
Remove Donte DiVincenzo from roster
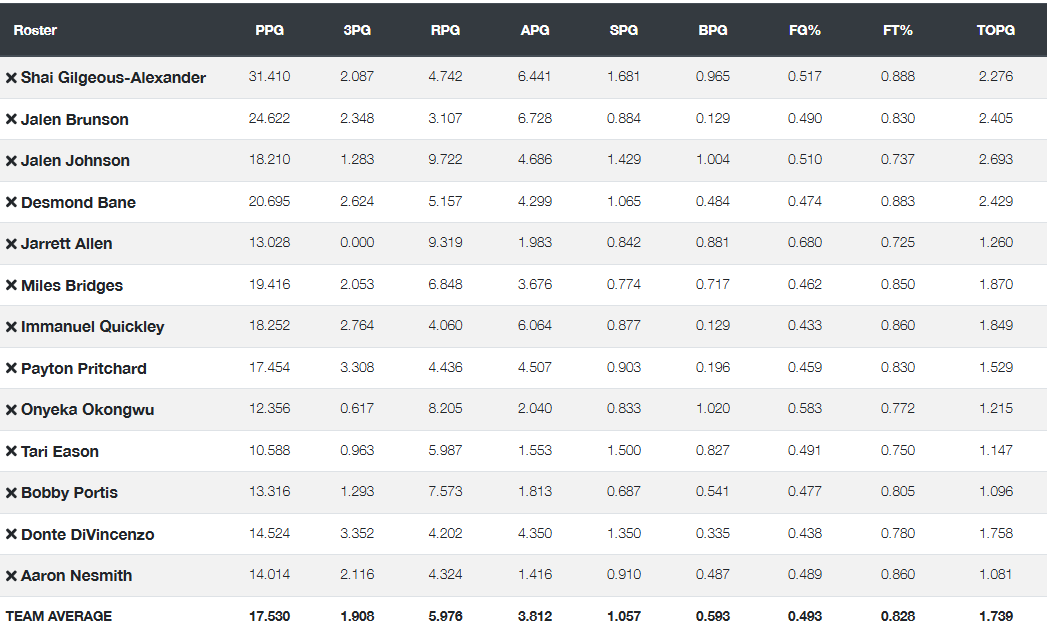11,535
